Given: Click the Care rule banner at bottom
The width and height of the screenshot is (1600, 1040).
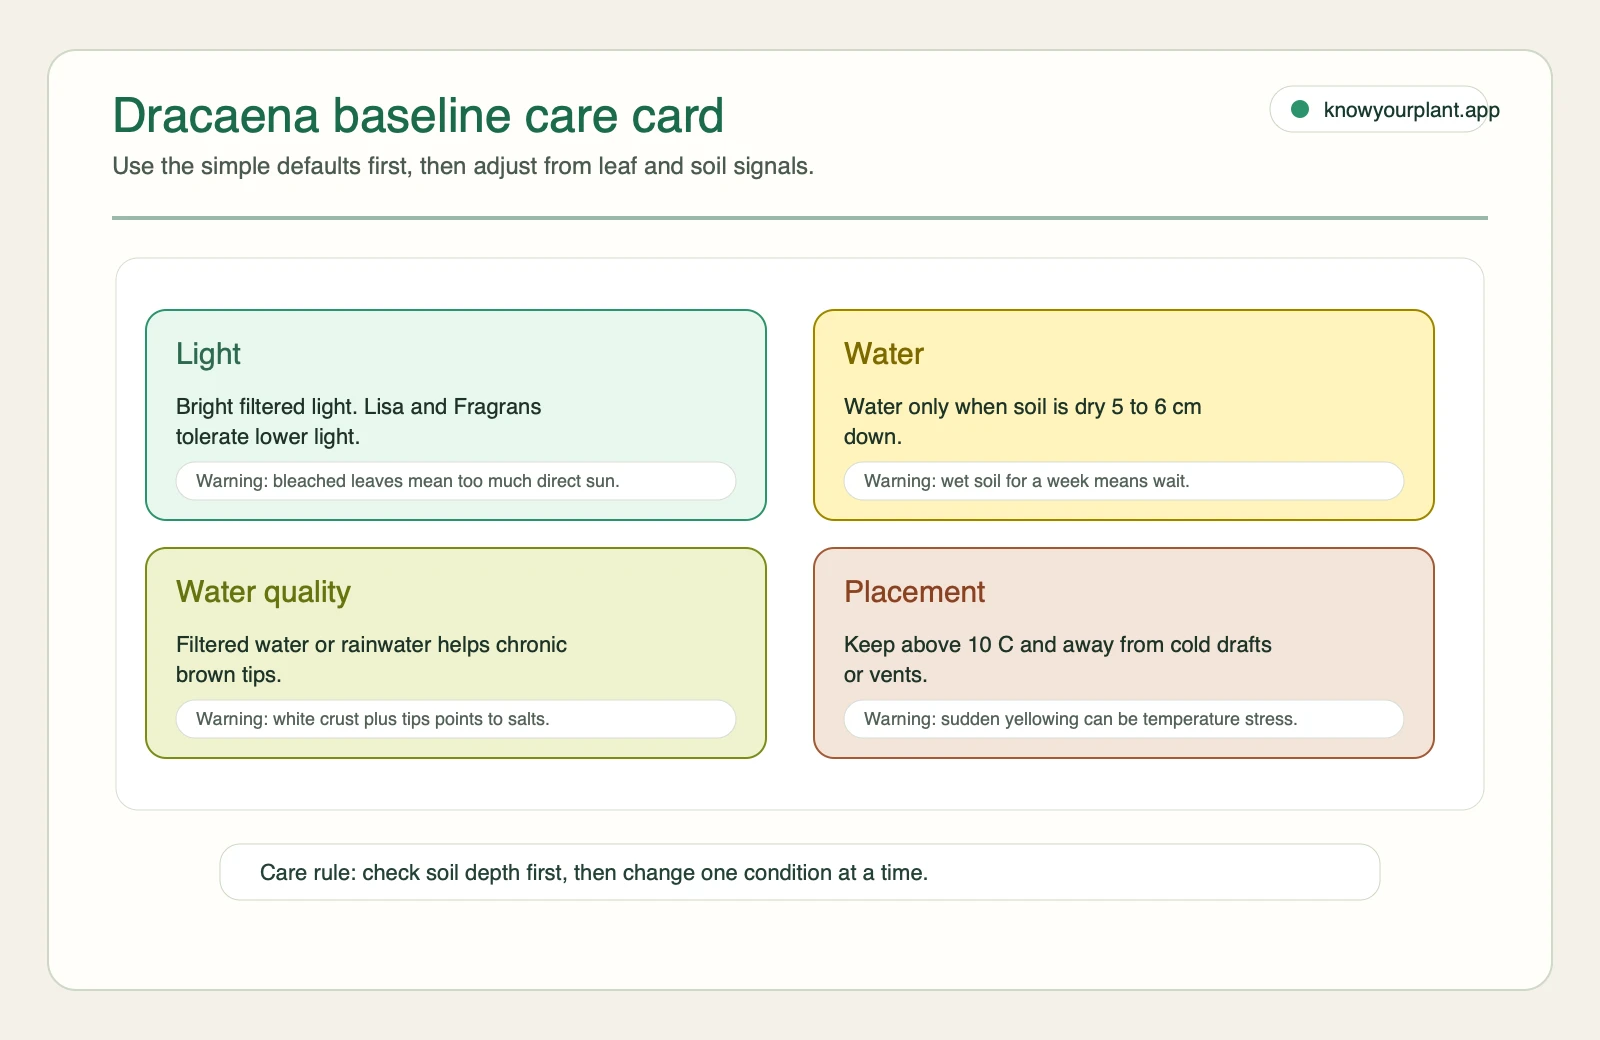Looking at the screenshot, I should coord(800,872).
